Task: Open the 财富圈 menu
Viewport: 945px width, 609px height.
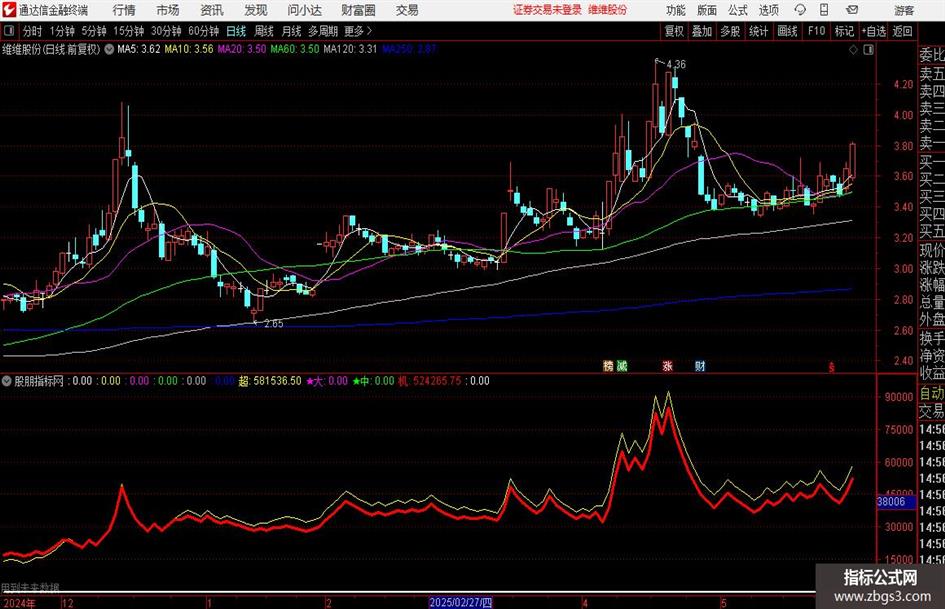Action: 358,10
